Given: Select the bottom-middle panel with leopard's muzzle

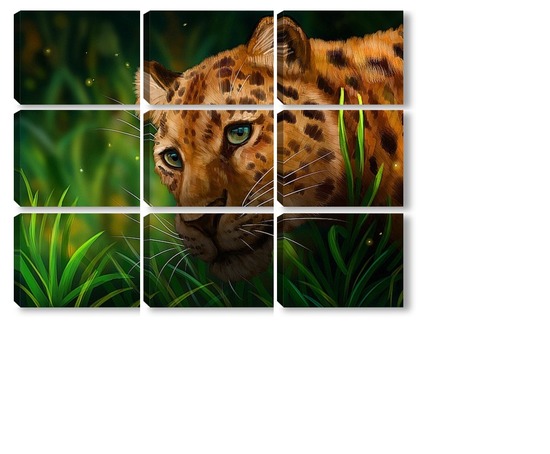Looking at the screenshot, I should (208, 260).
